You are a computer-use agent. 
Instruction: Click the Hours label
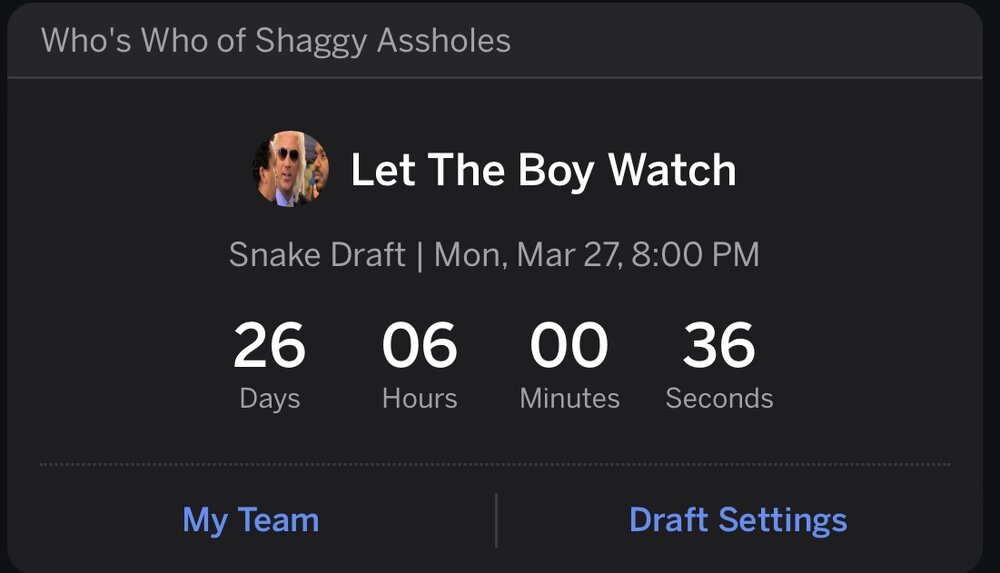click(x=419, y=398)
